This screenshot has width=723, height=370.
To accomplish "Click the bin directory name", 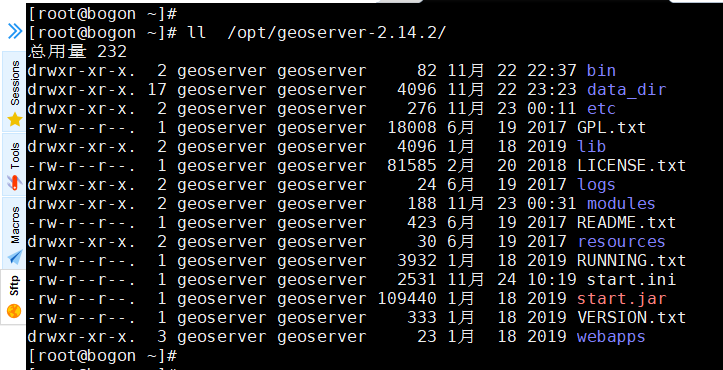I will point(601,70).
